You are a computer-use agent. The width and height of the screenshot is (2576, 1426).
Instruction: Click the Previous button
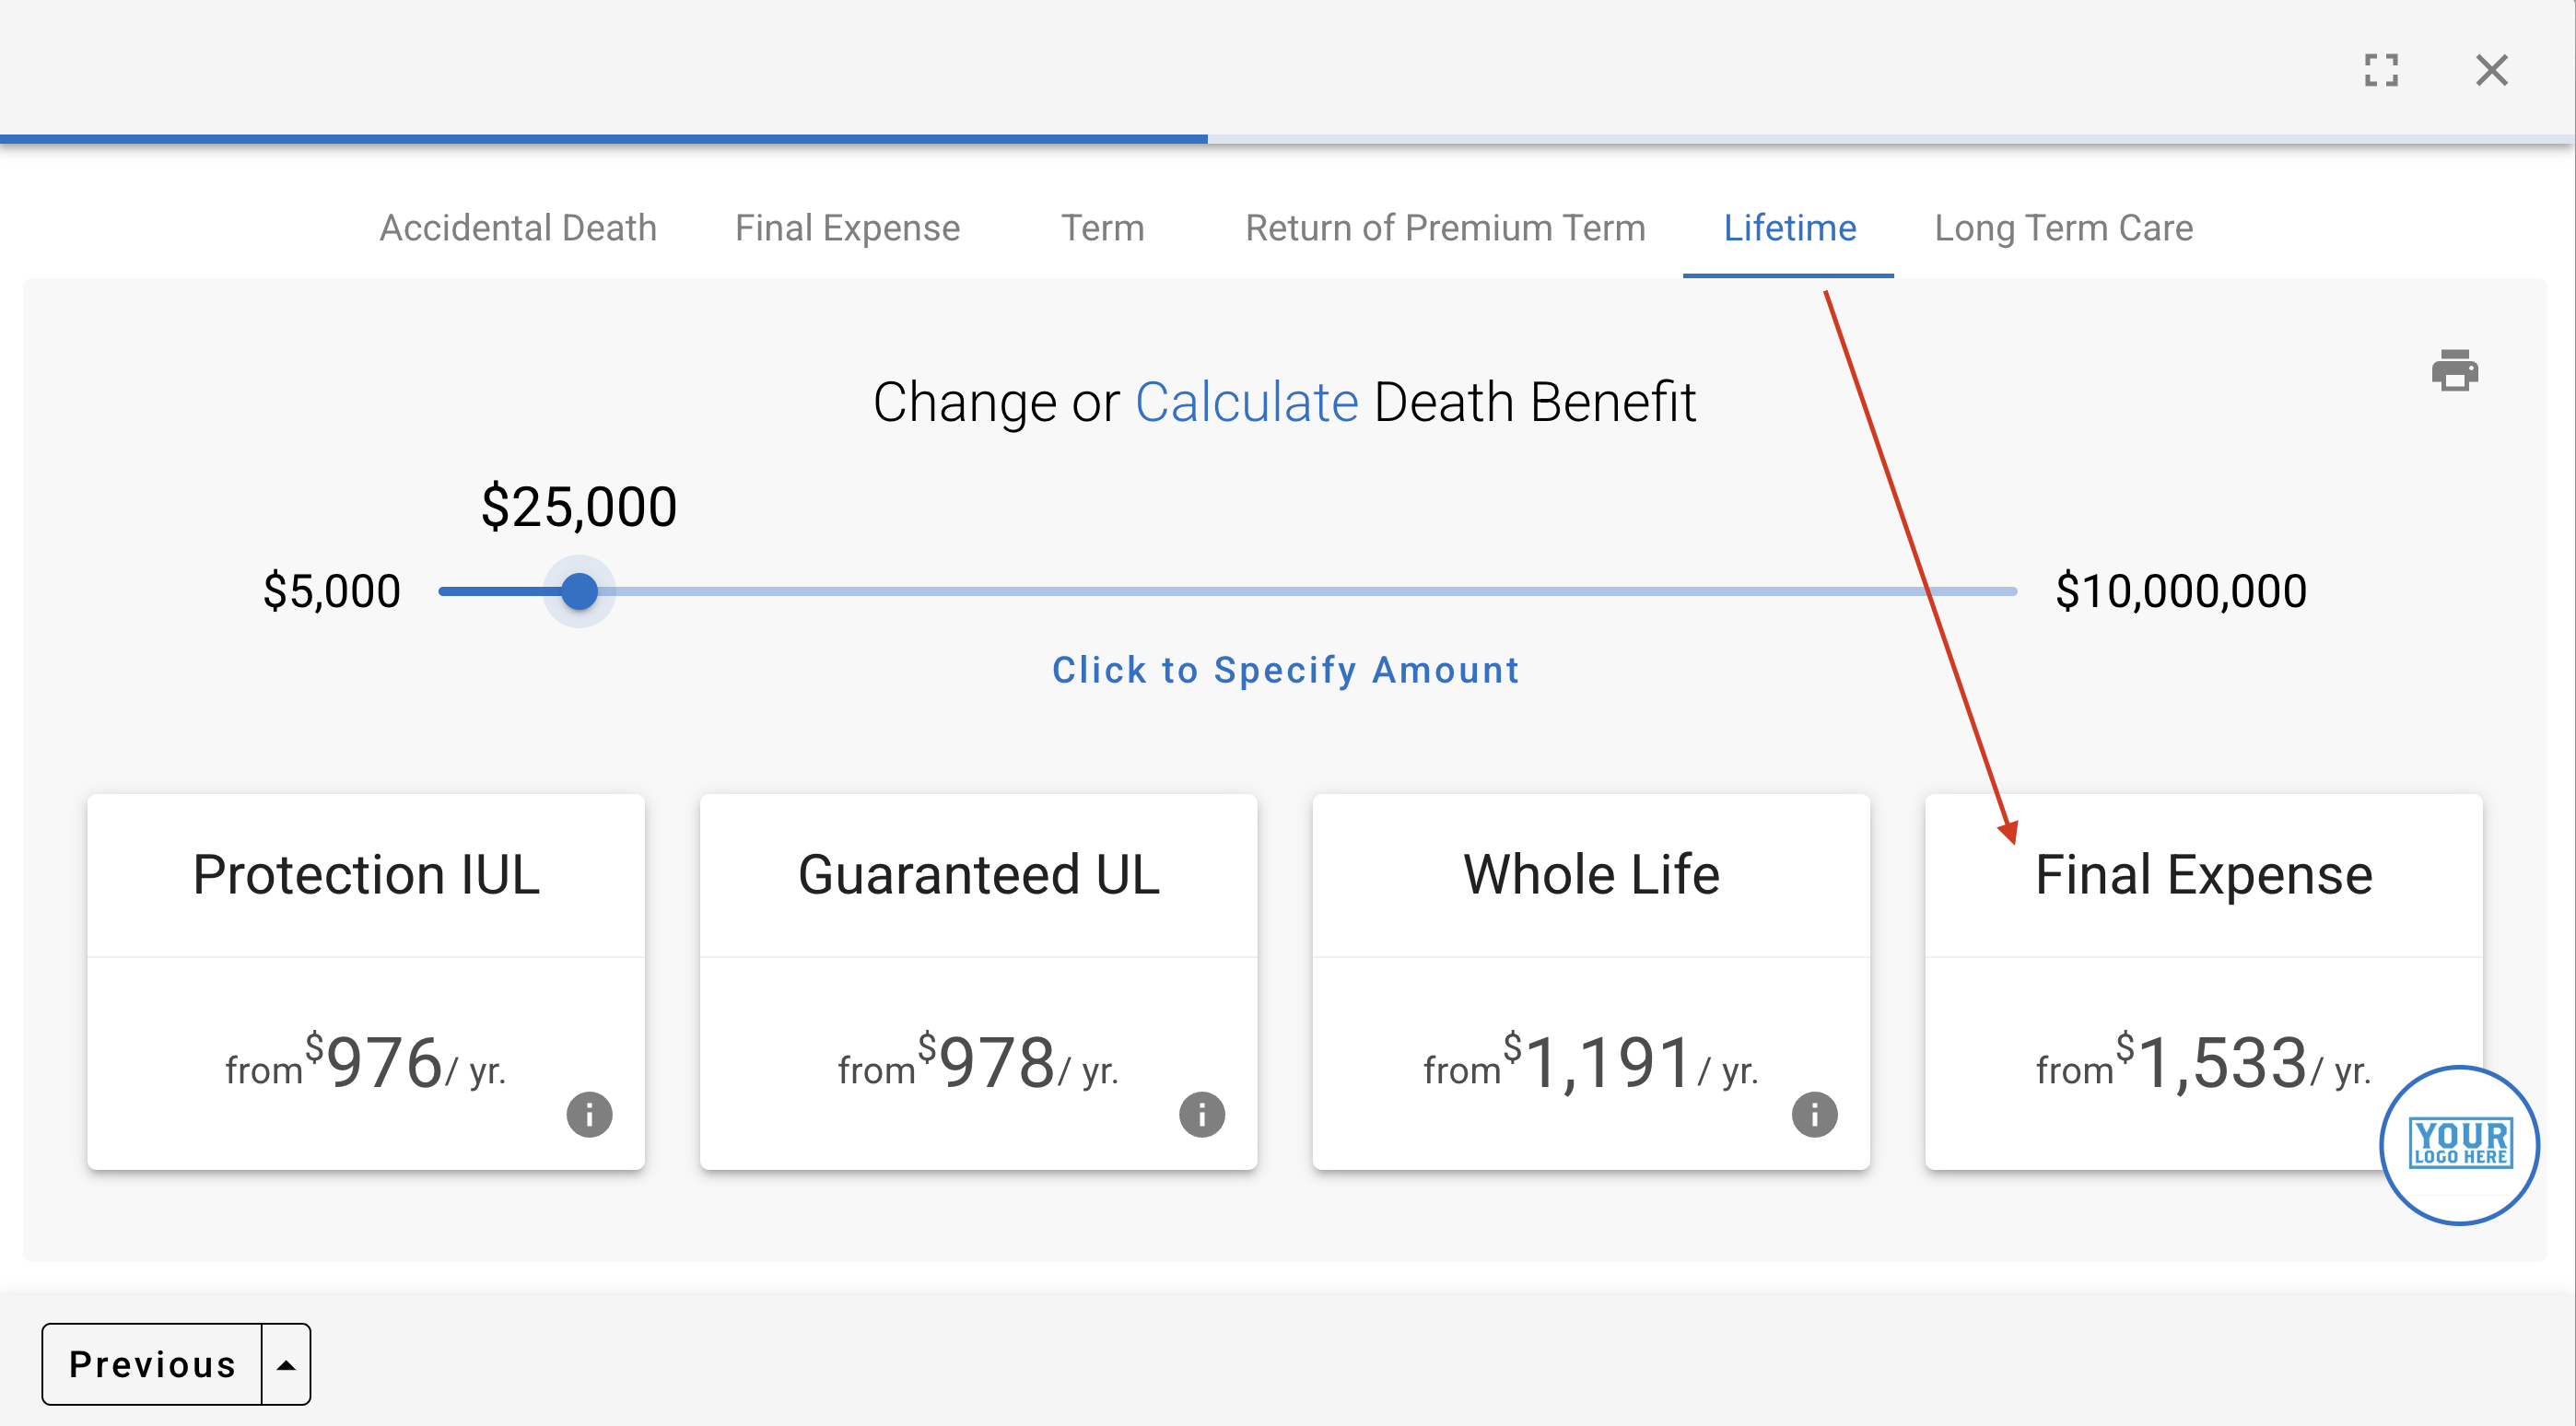152,1364
